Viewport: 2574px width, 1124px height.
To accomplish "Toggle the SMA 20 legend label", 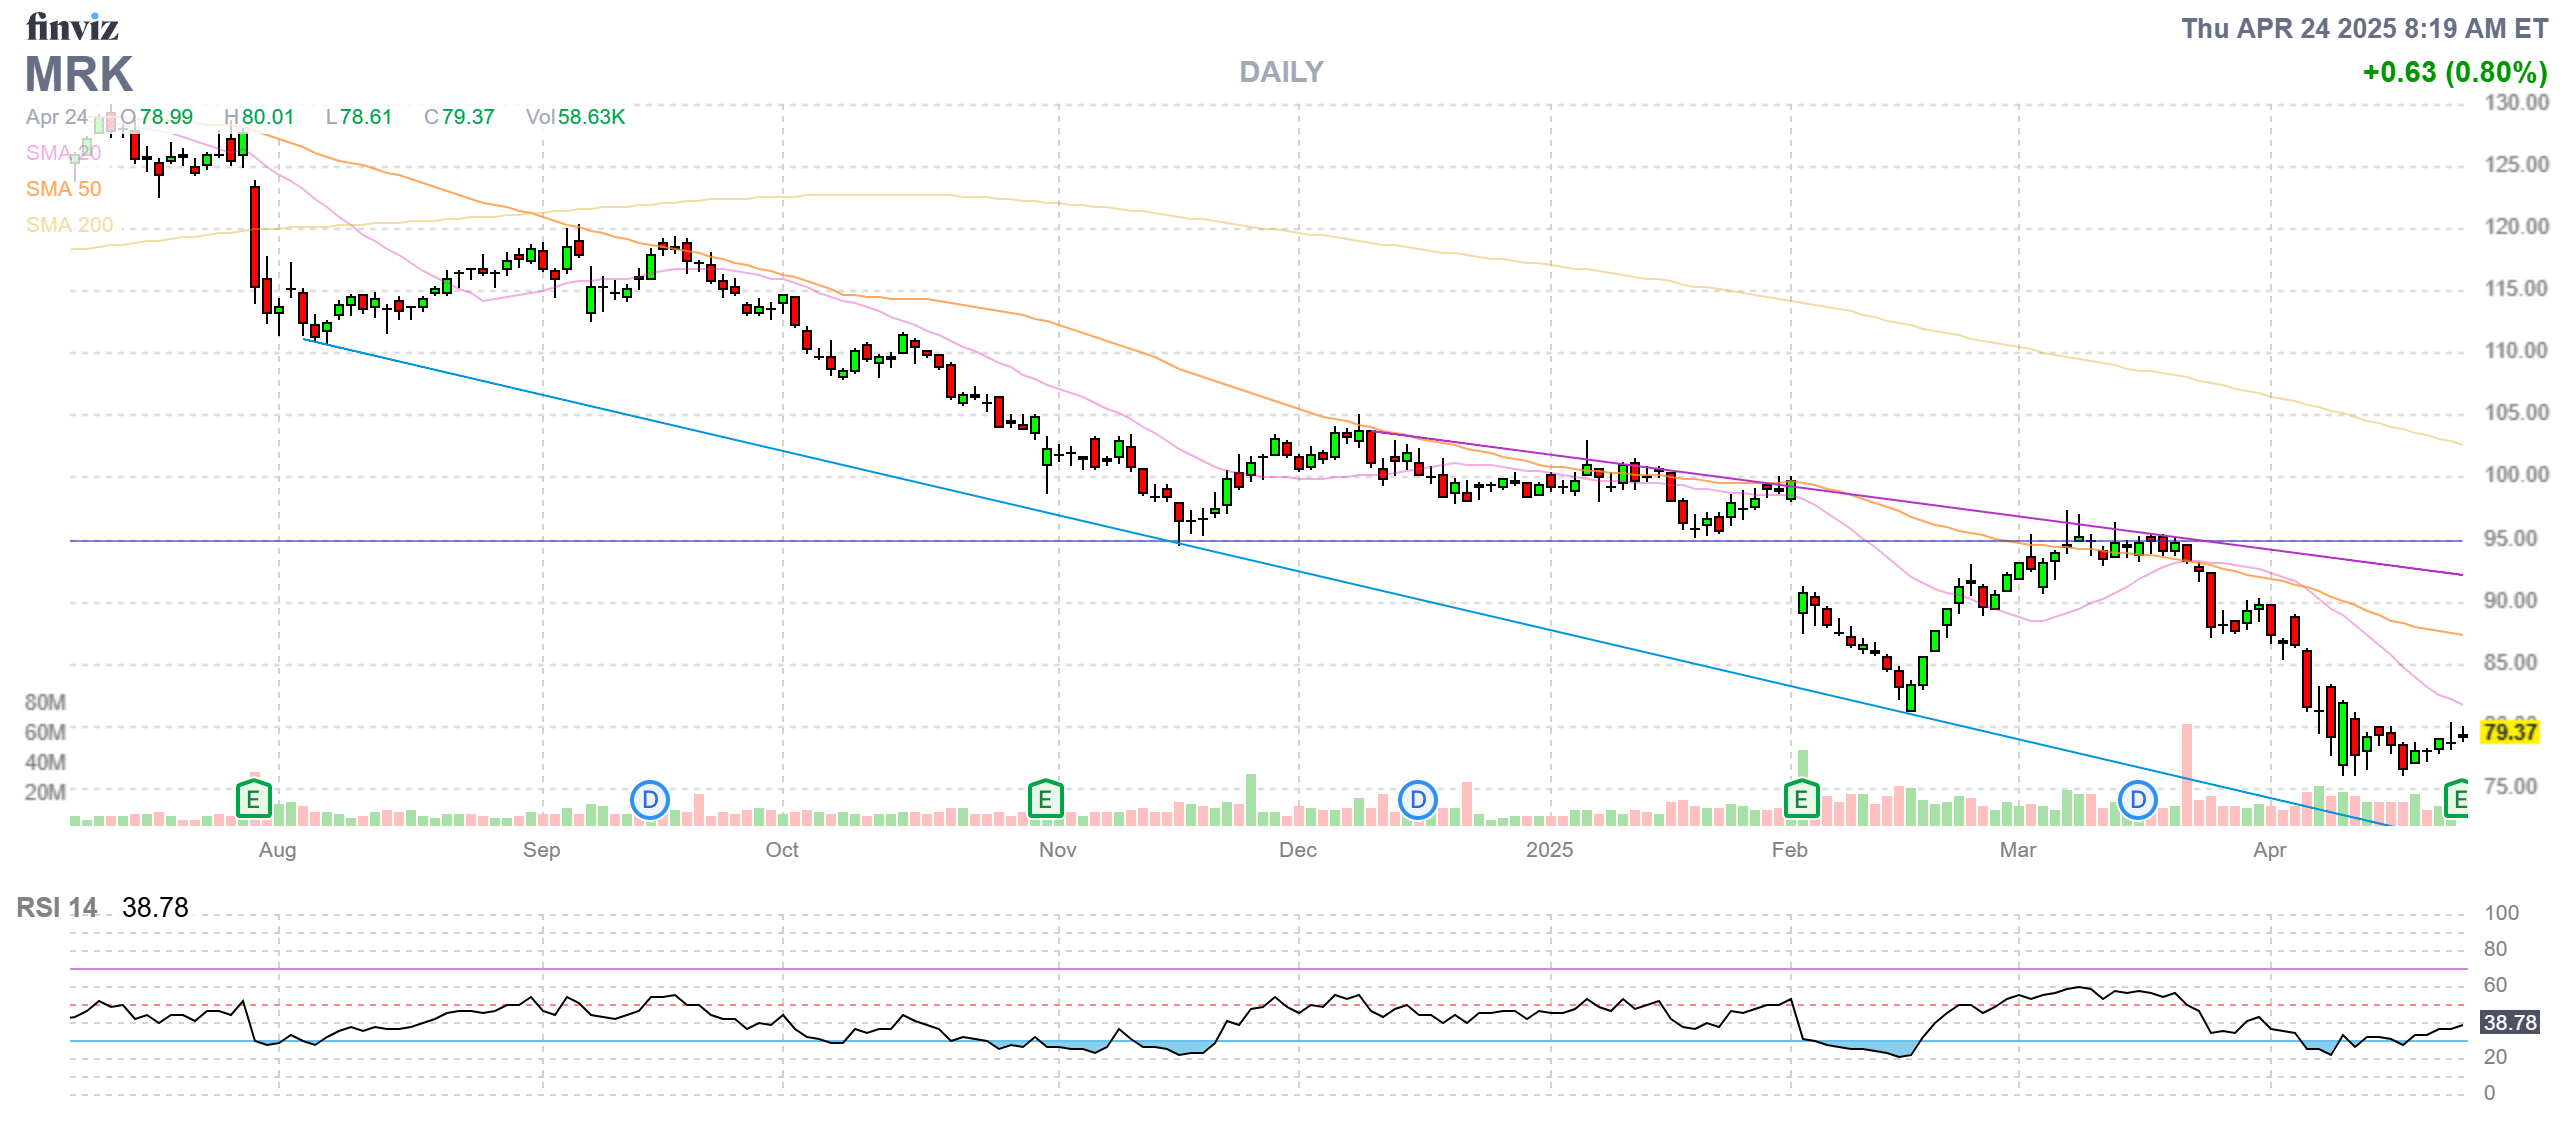I will [x=63, y=153].
